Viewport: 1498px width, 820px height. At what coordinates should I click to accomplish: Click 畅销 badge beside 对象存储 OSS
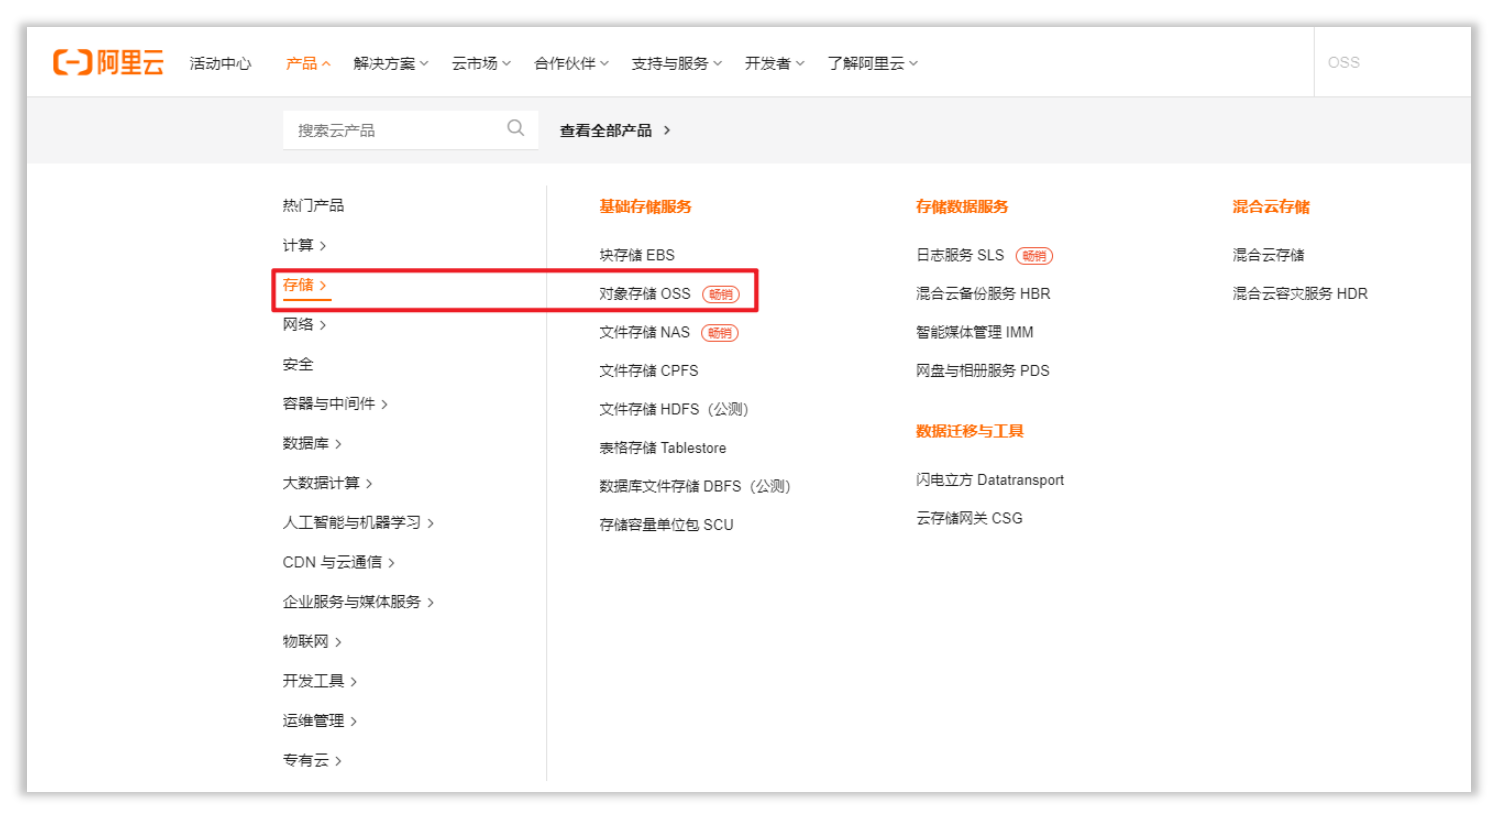click(720, 294)
